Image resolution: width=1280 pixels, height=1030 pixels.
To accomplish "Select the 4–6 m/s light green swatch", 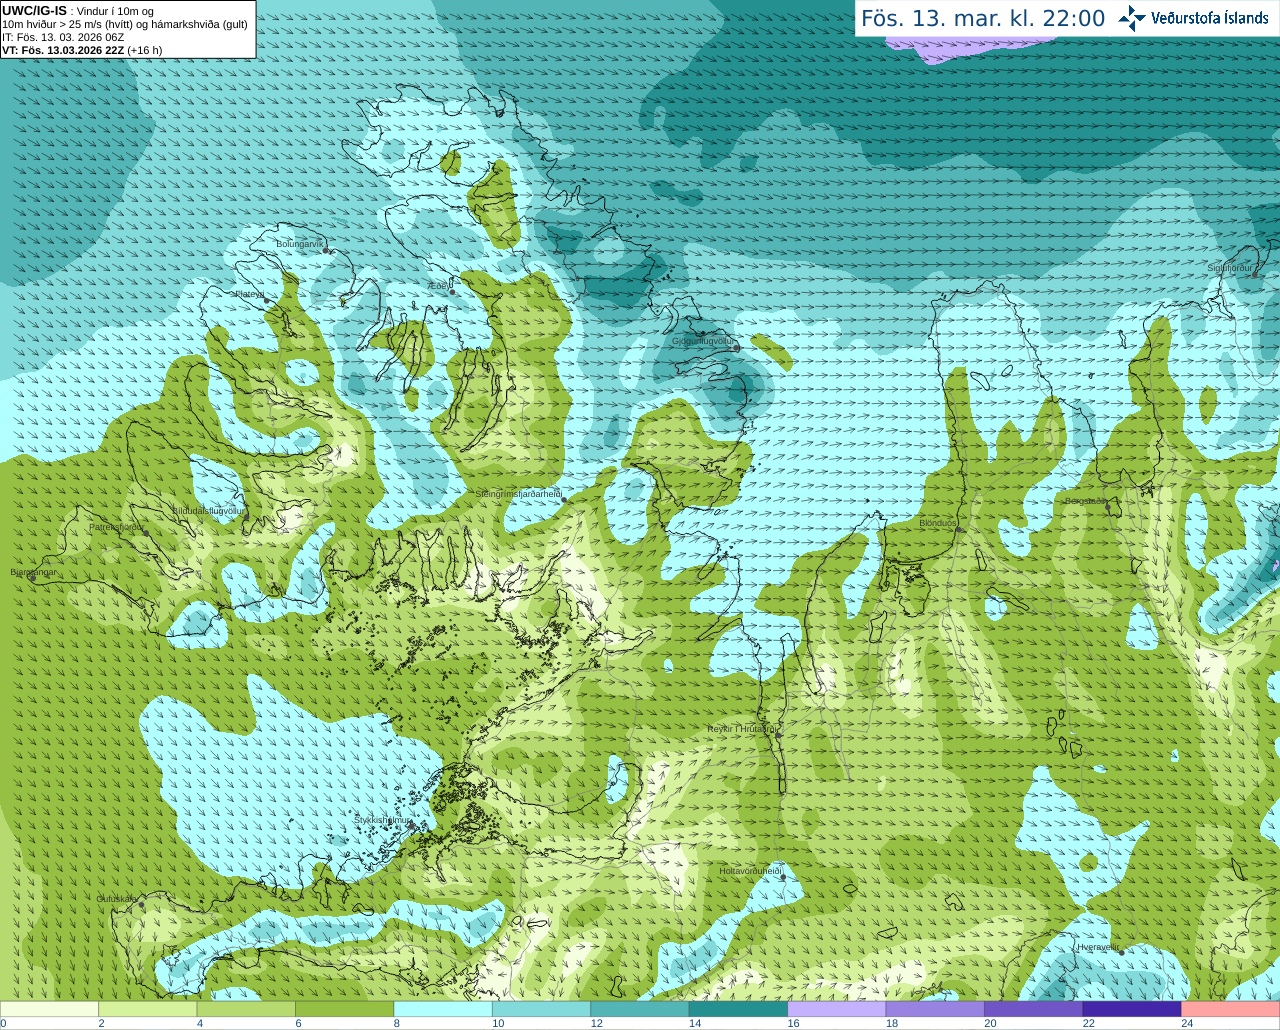I will point(246,1009).
